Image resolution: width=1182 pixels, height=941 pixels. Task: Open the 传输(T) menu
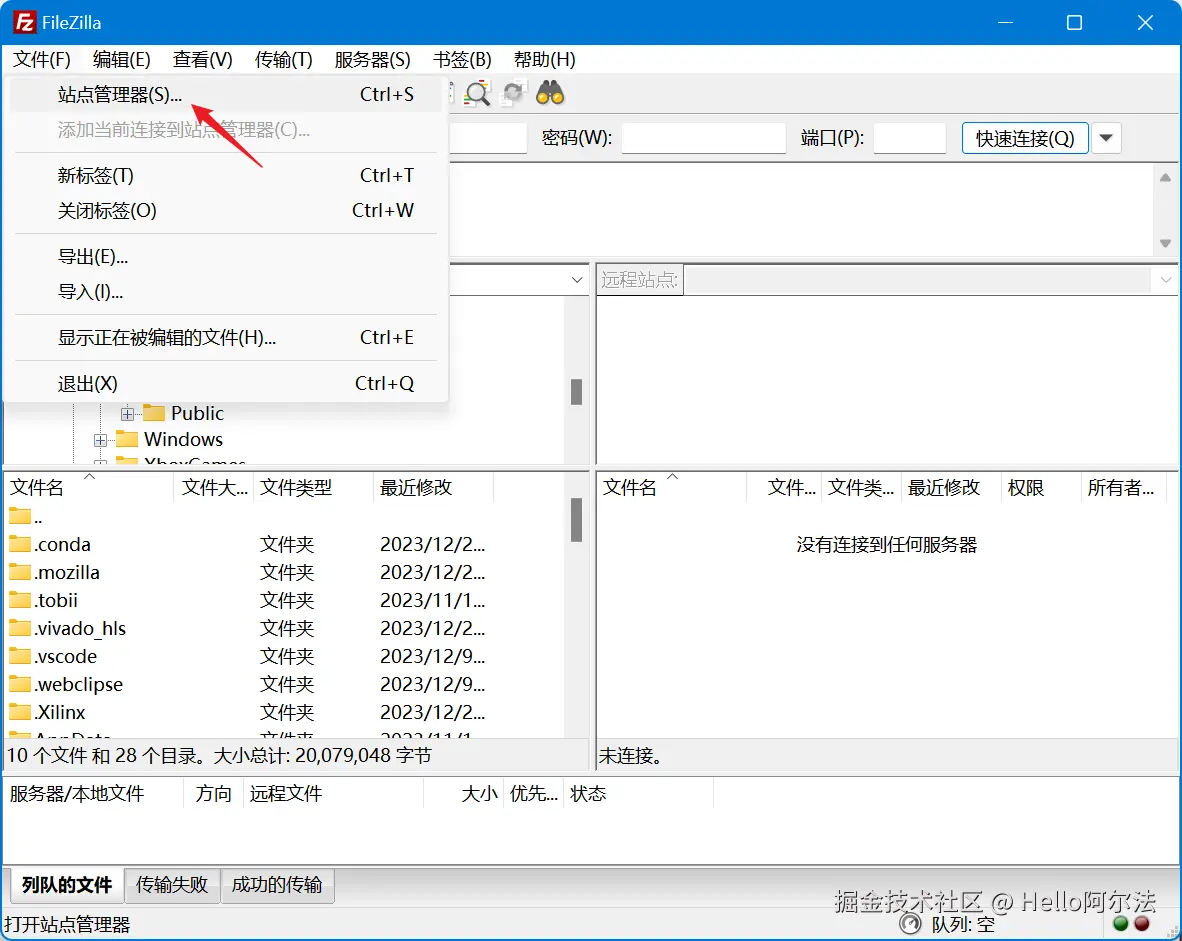pyautogui.click(x=283, y=60)
